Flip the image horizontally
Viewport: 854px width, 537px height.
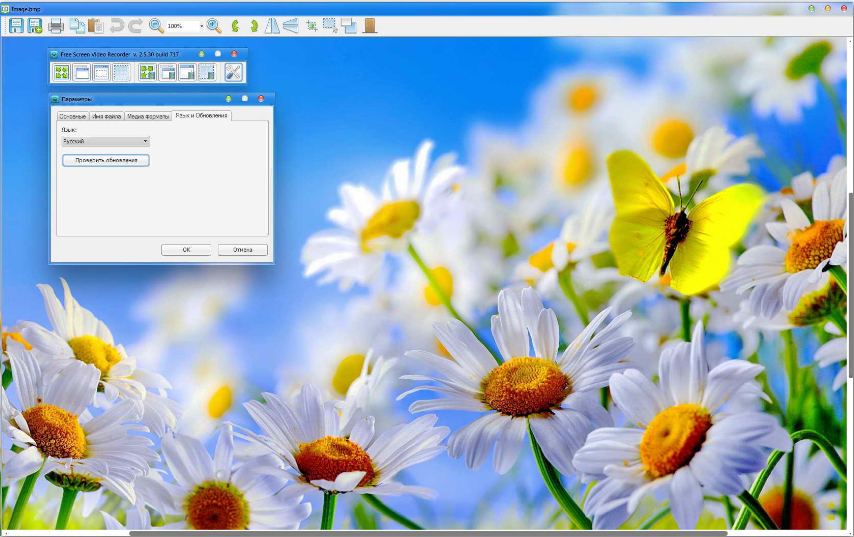[272, 25]
